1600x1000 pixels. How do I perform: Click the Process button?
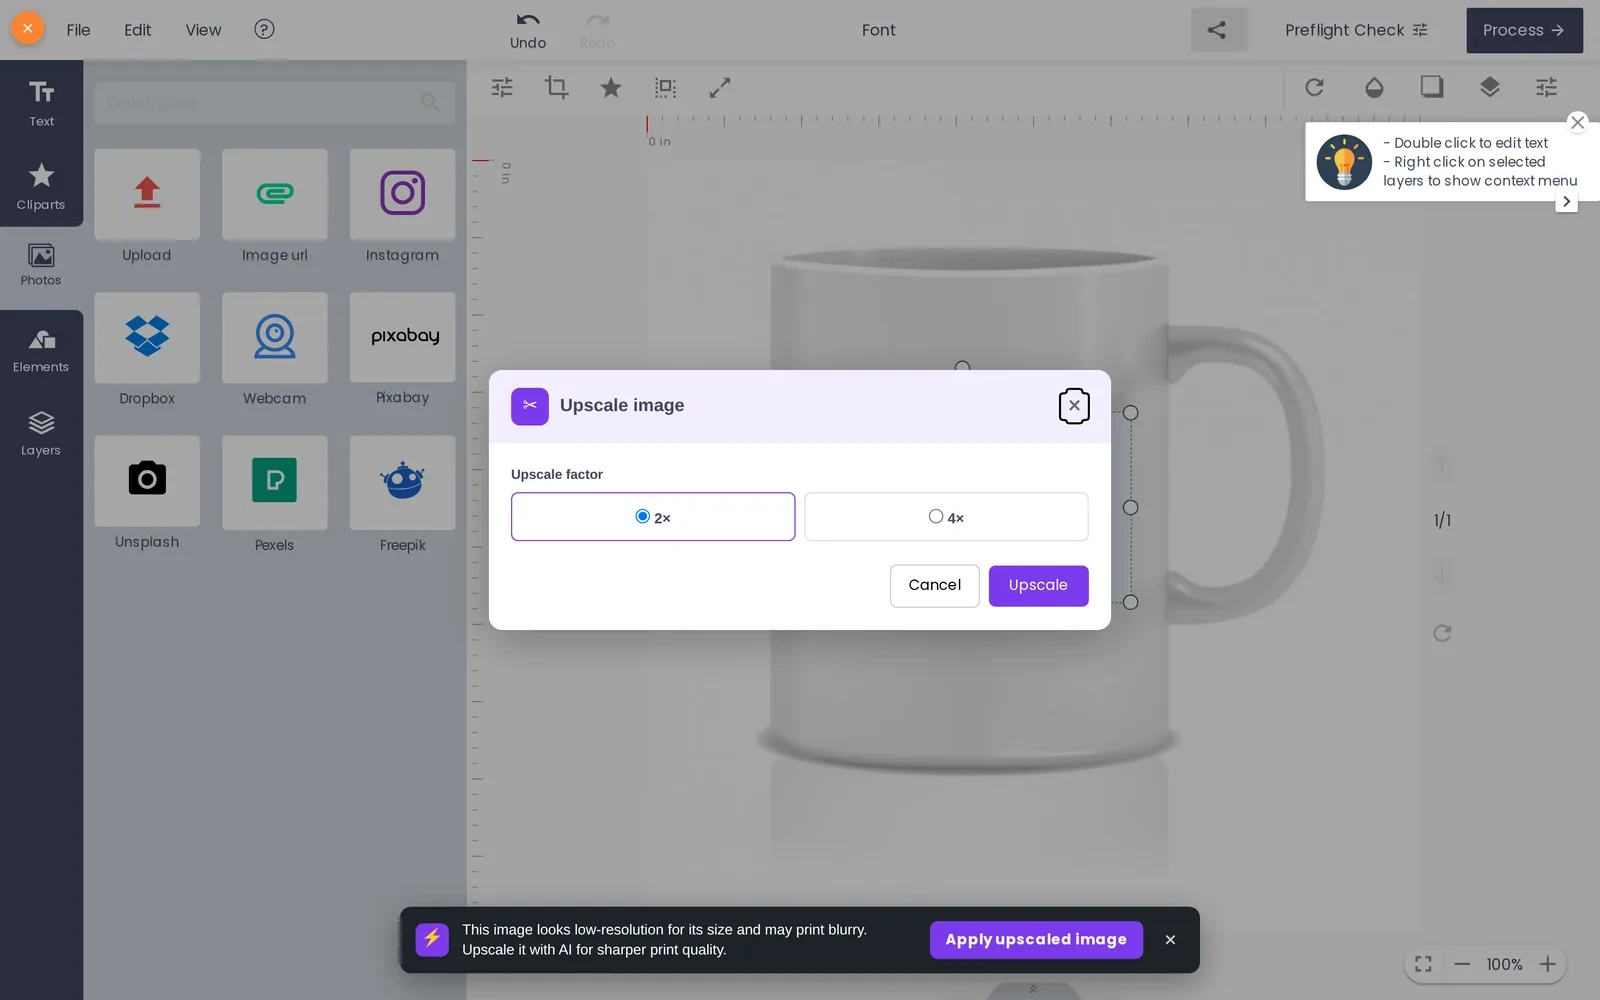pos(1524,30)
